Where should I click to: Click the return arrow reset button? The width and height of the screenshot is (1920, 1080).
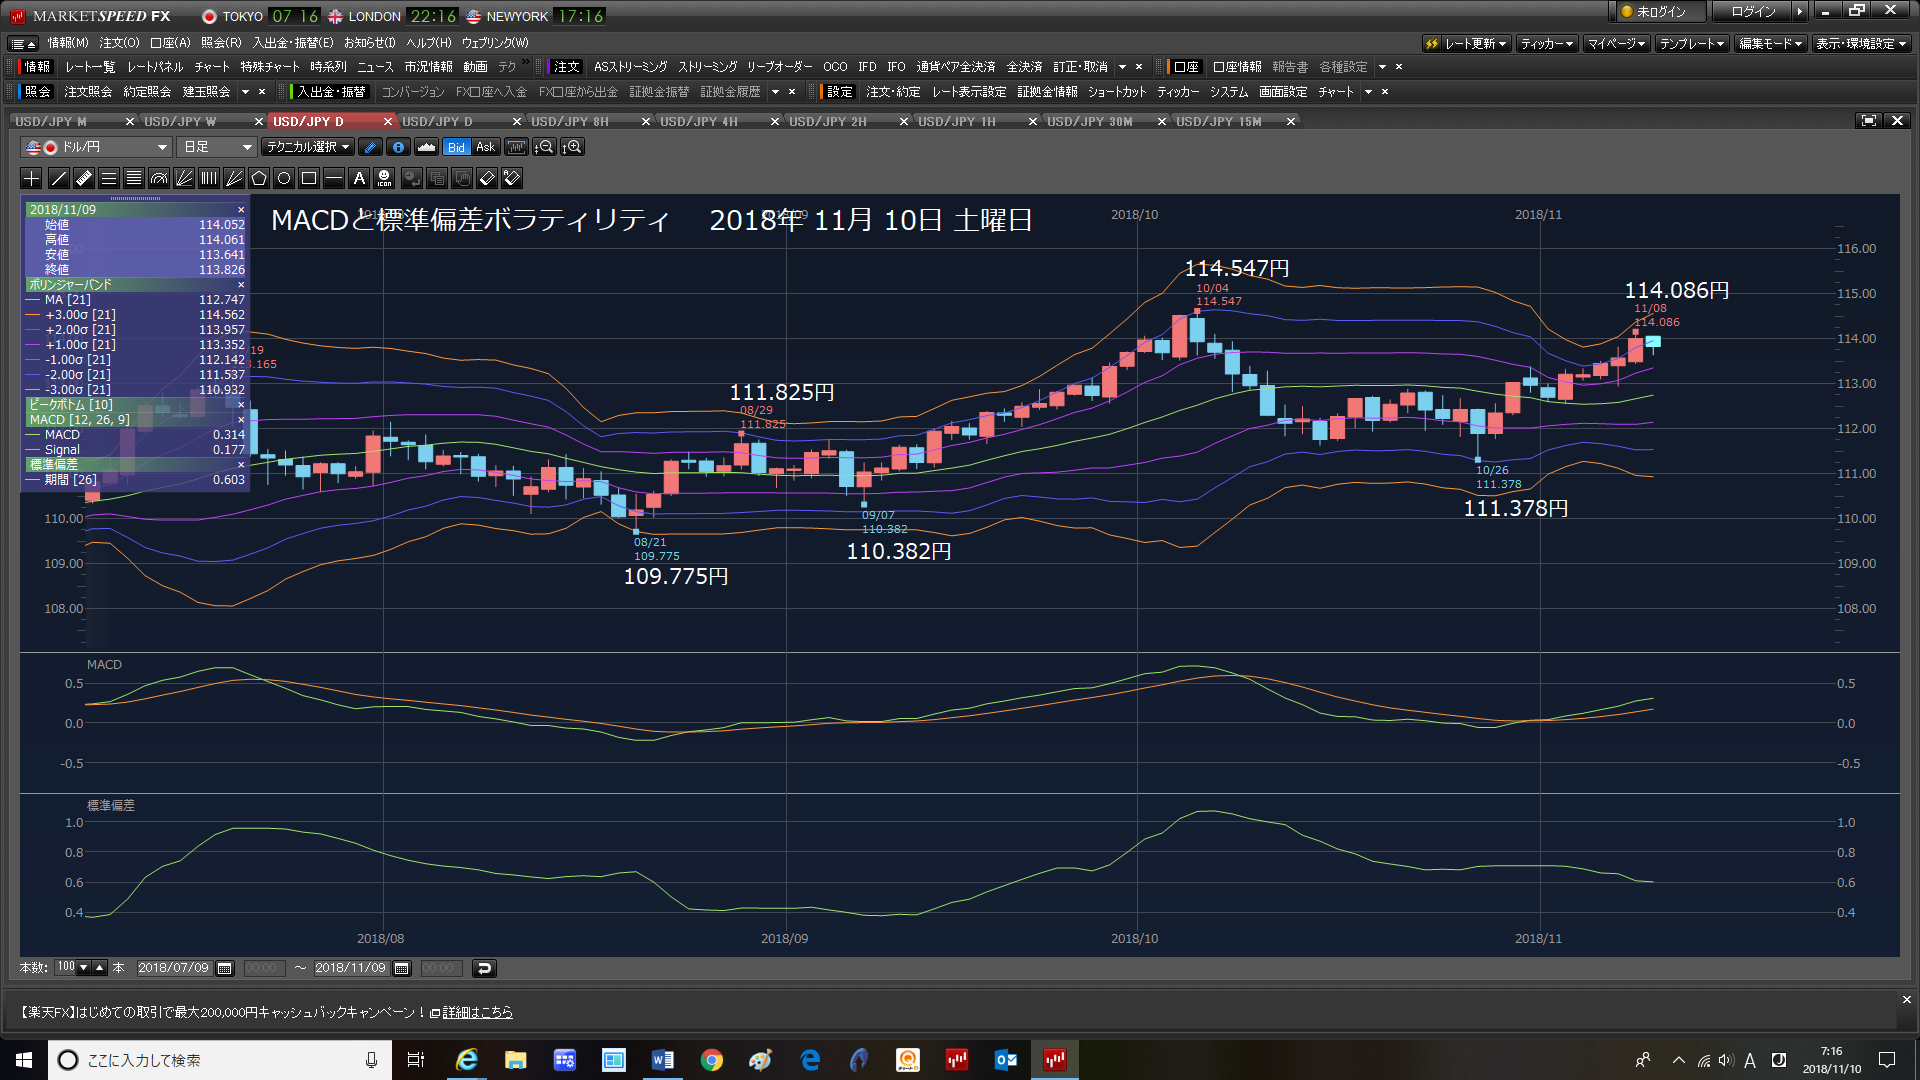tap(484, 968)
